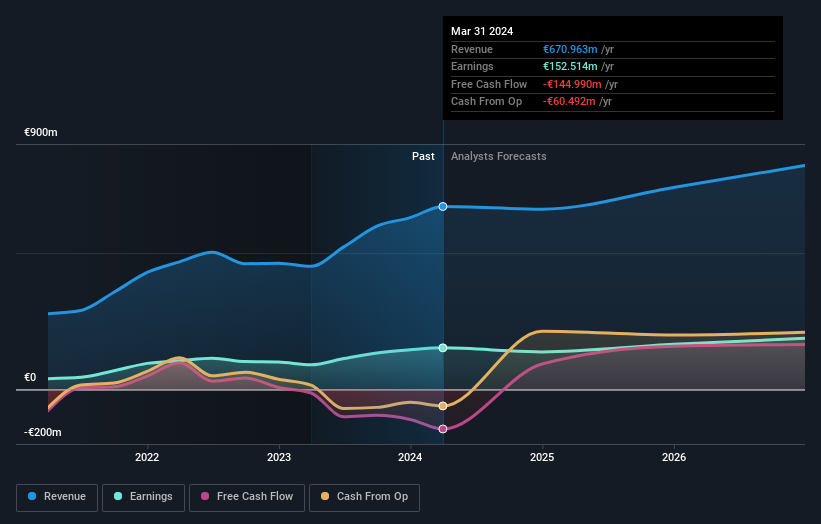Toggle the Revenue series in the legend
The height and width of the screenshot is (524, 821).
click(57, 497)
